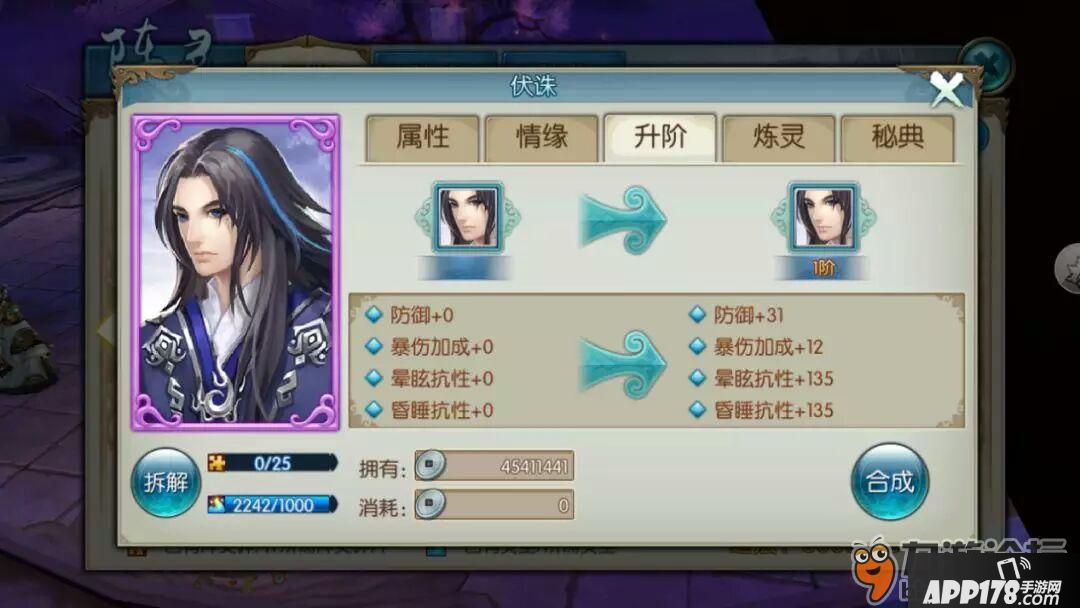This screenshot has width=1080, height=608.
Task: Select the 升阶 tab
Action: 660,138
